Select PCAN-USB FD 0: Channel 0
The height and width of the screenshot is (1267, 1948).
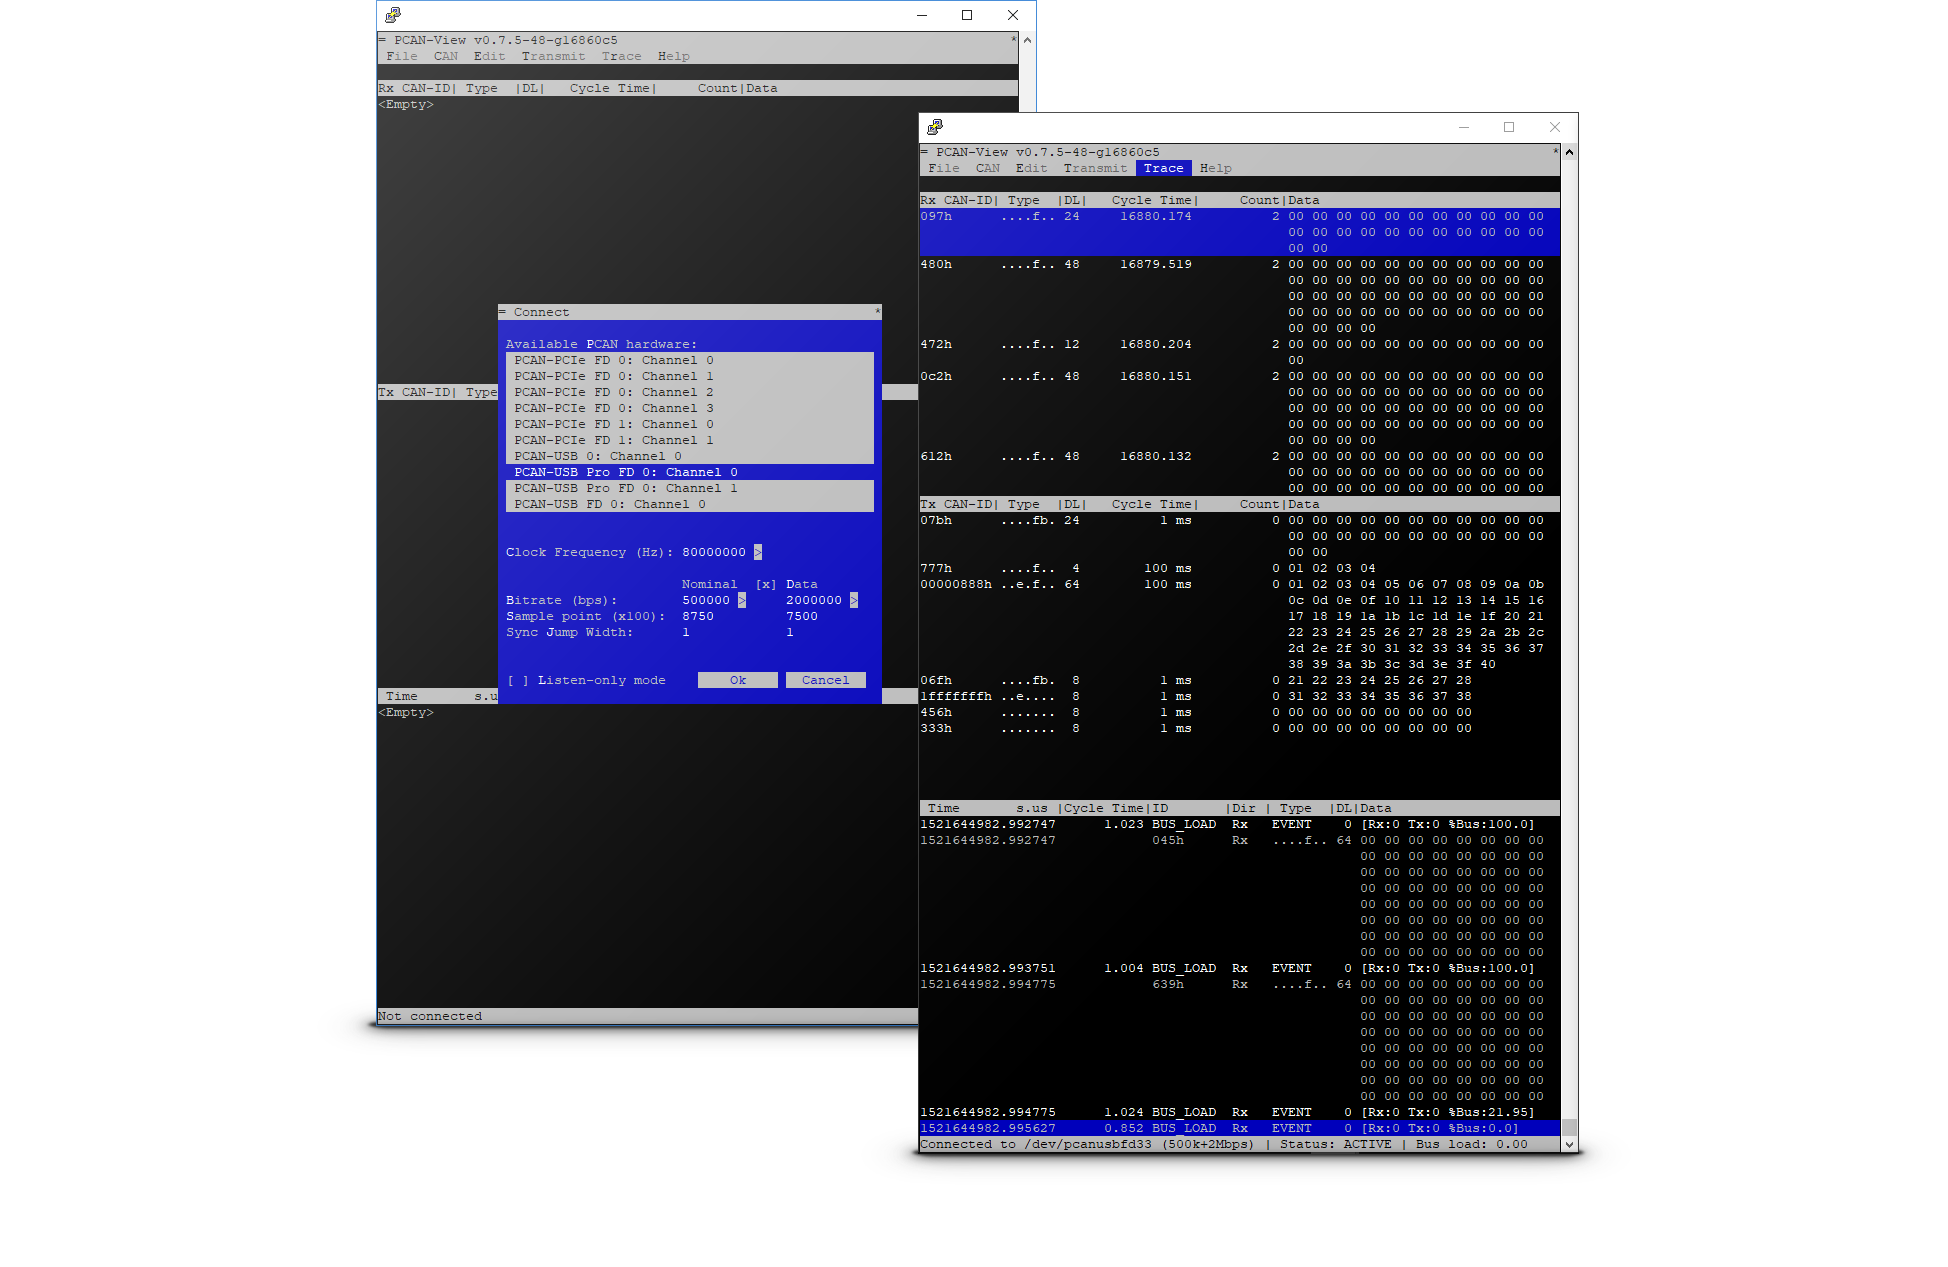690,504
